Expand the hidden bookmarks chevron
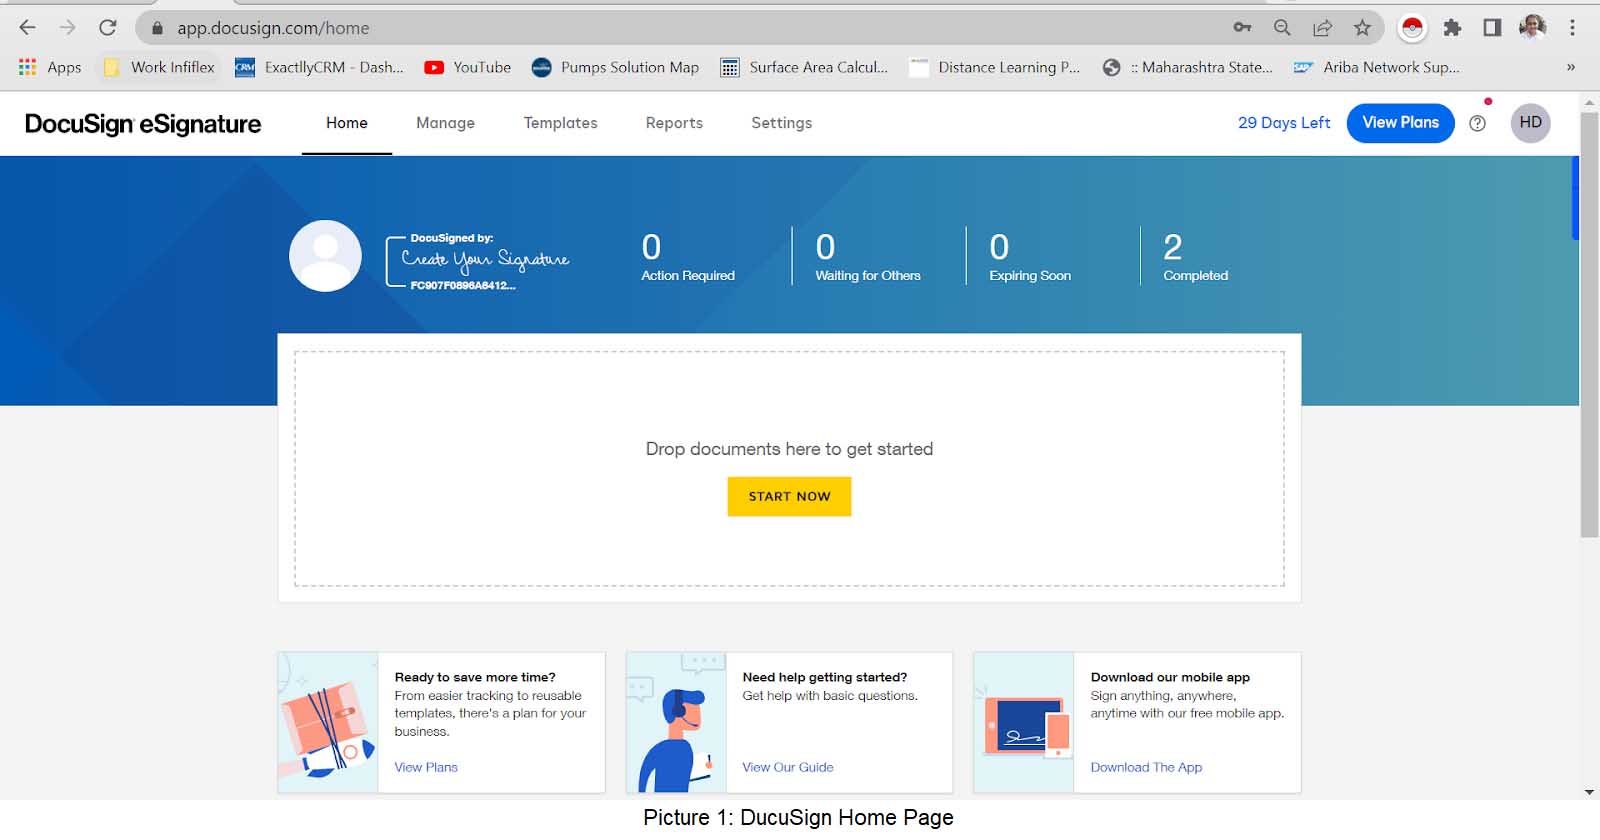This screenshot has height=840, width=1600. (1571, 67)
